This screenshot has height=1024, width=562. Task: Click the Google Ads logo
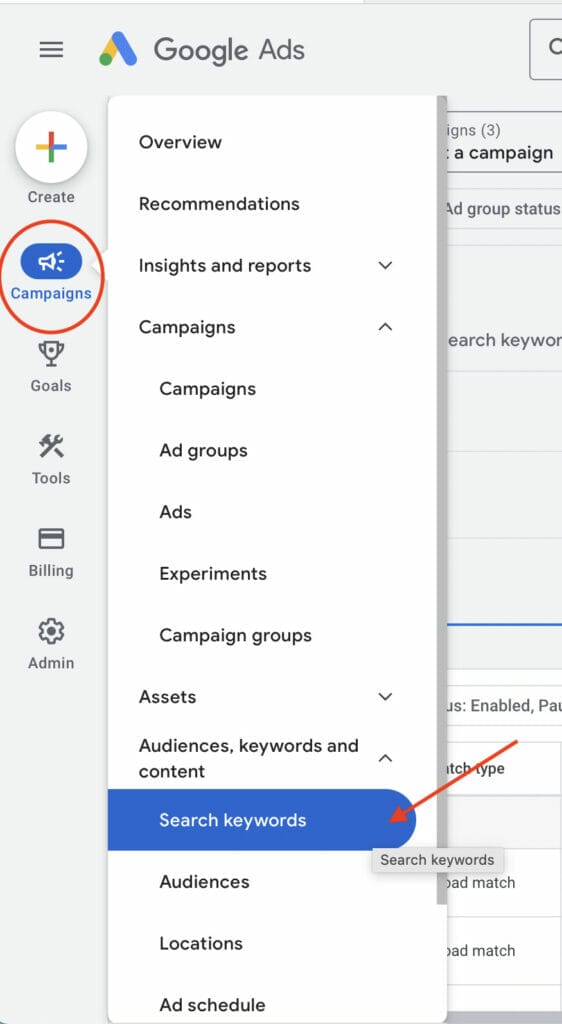(118, 50)
